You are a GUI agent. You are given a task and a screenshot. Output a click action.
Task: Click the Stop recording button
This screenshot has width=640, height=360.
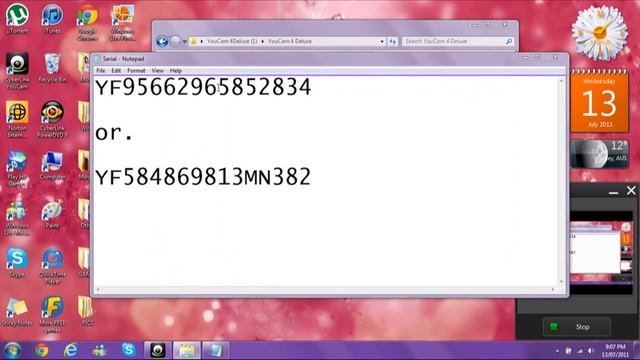click(x=577, y=327)
